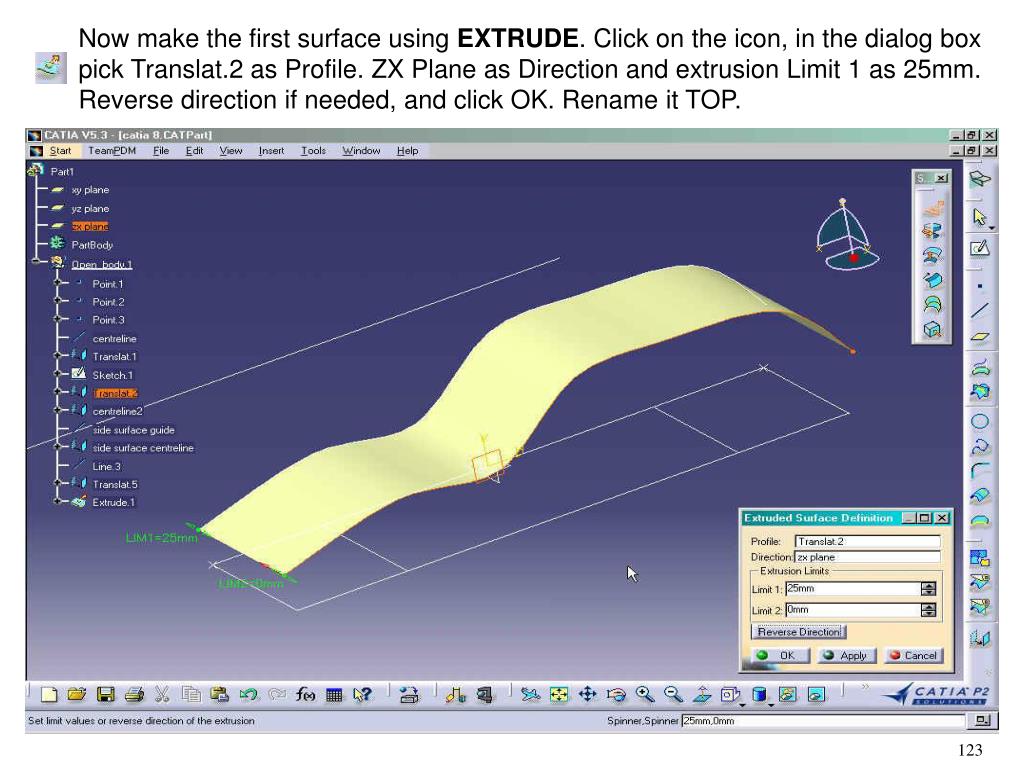Click the Fit All In view icon
Screen dimensions: 1024x768
coord(559,694)
